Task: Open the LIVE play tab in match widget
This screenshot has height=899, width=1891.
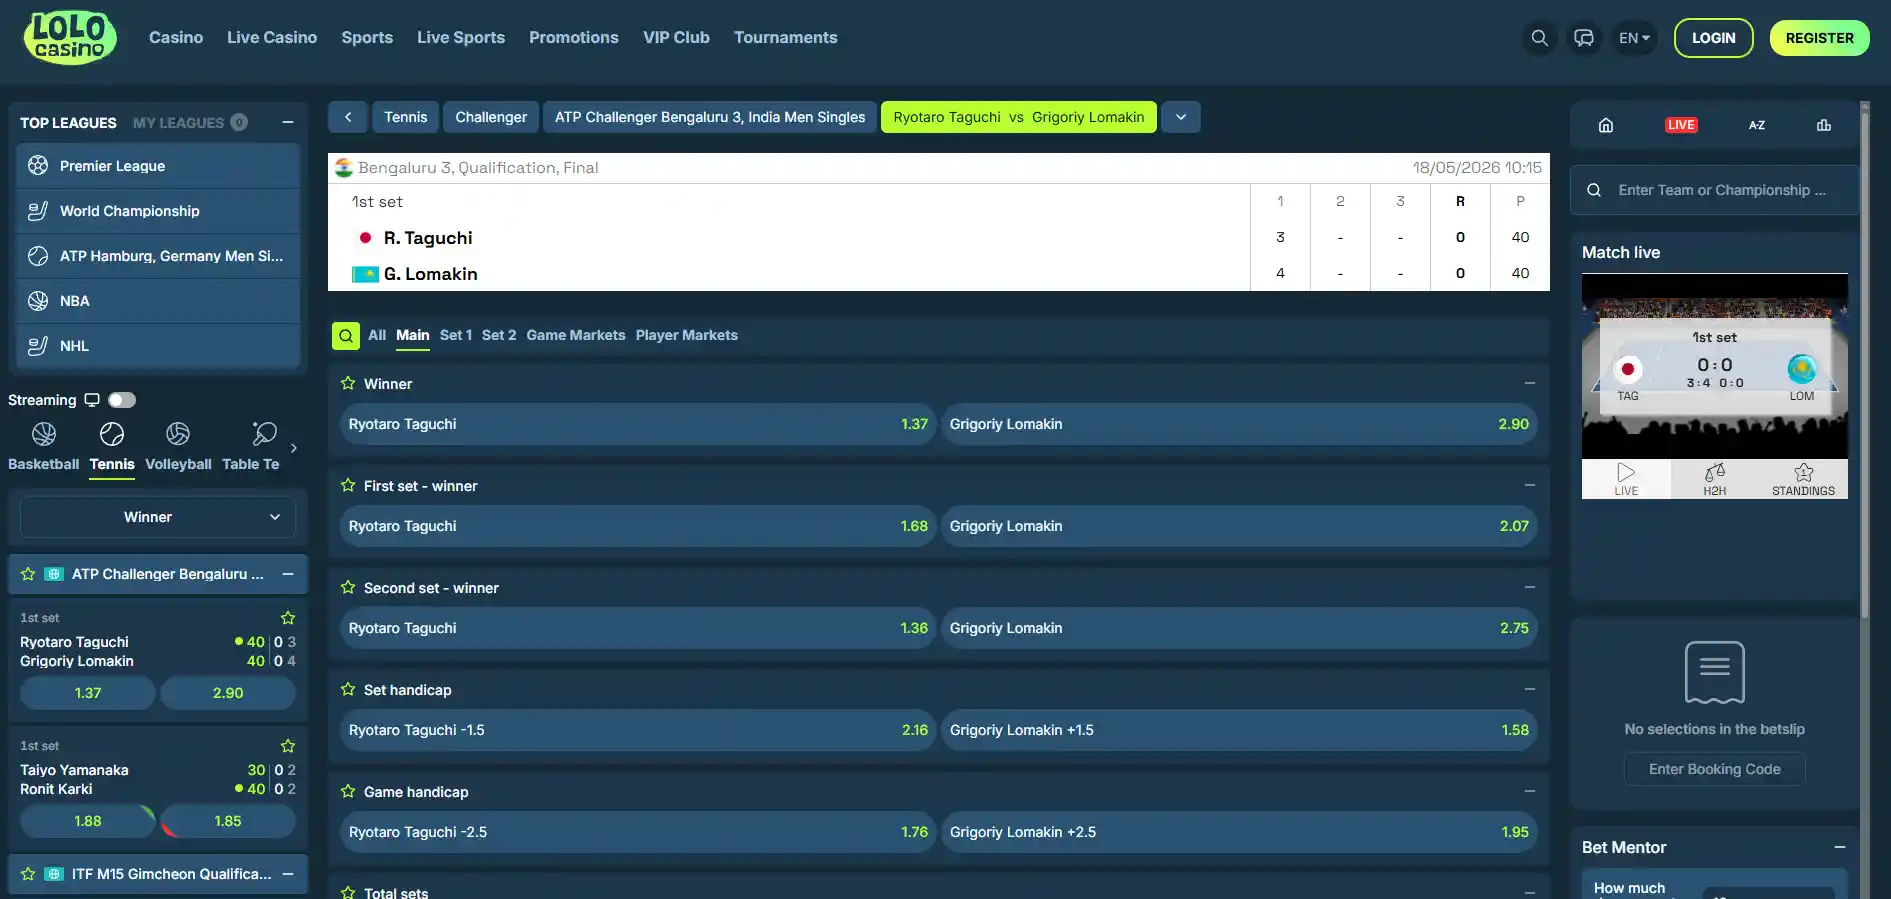Action: click(x=1626, y=479)
